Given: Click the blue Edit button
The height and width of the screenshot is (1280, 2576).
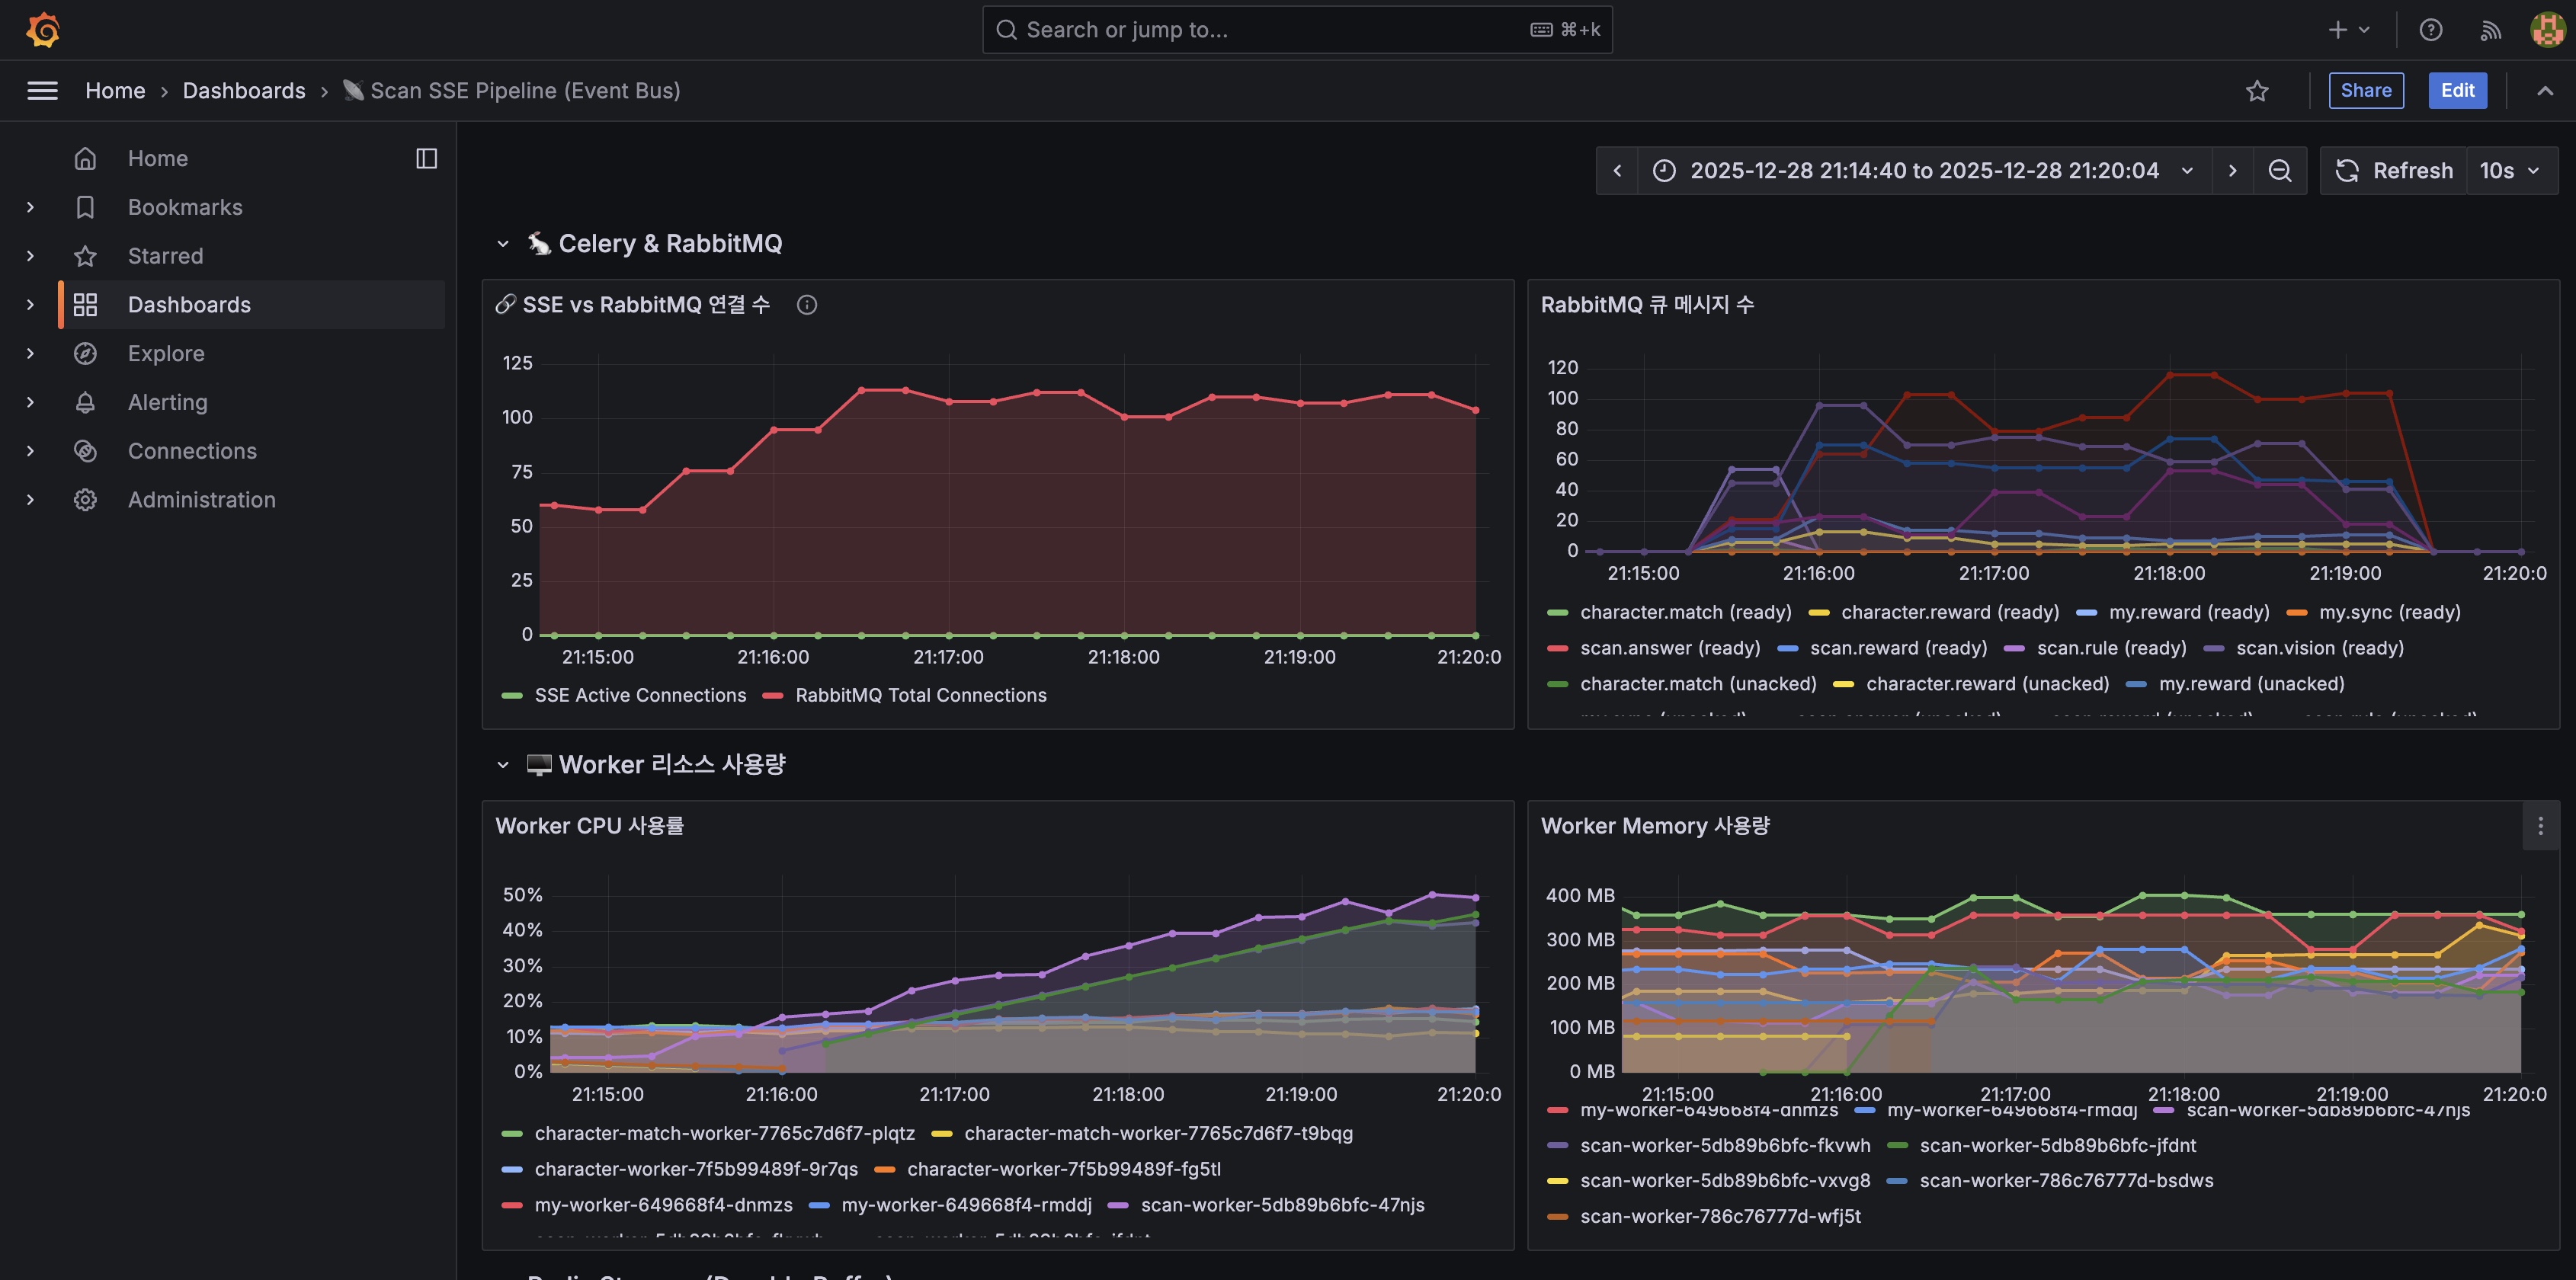Looking at the screenshot, I should (2457, 91).
